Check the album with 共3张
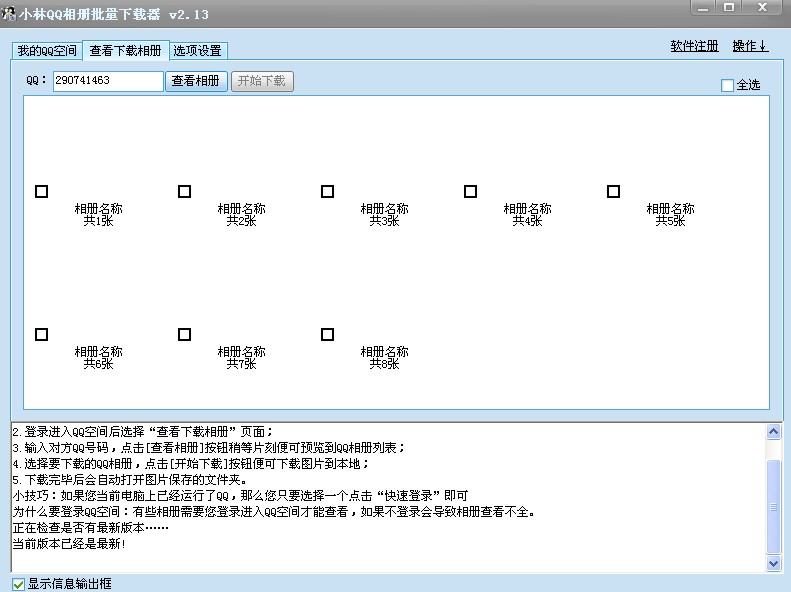This screenshot has width=791, height=592. click(x=327, y=192)
